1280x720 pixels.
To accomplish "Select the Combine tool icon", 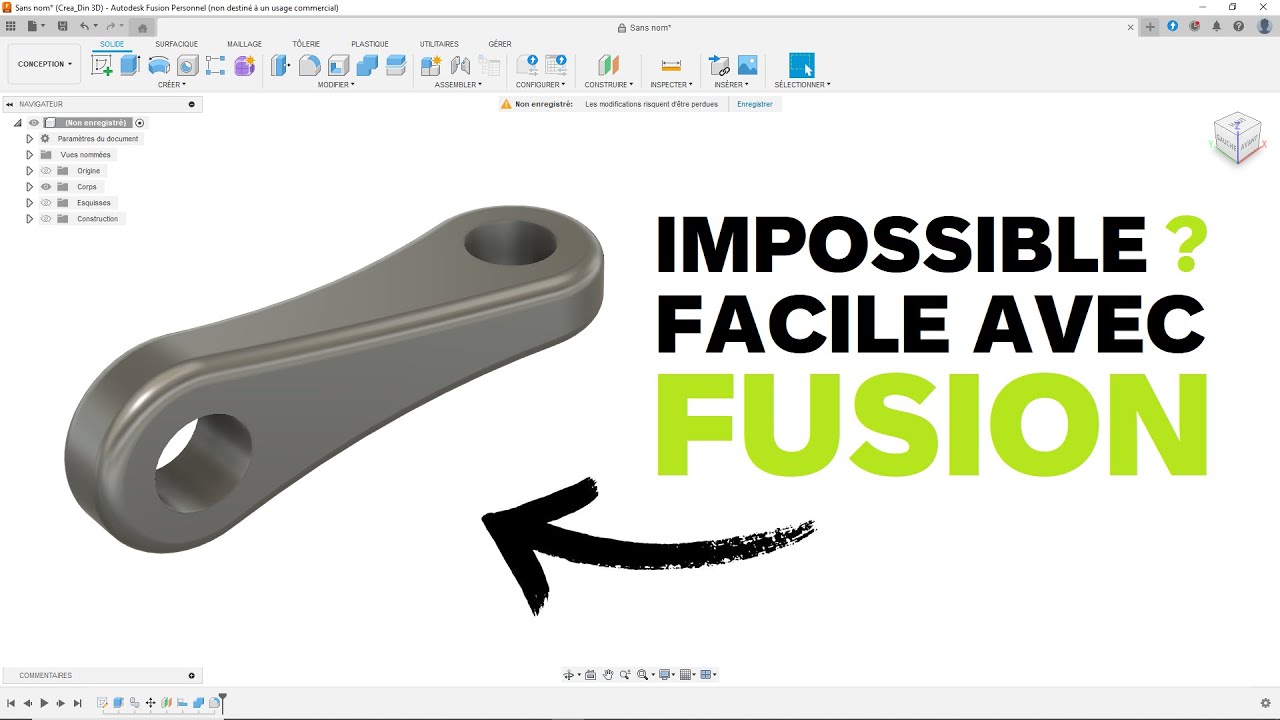I will click(x=367, y=65).
